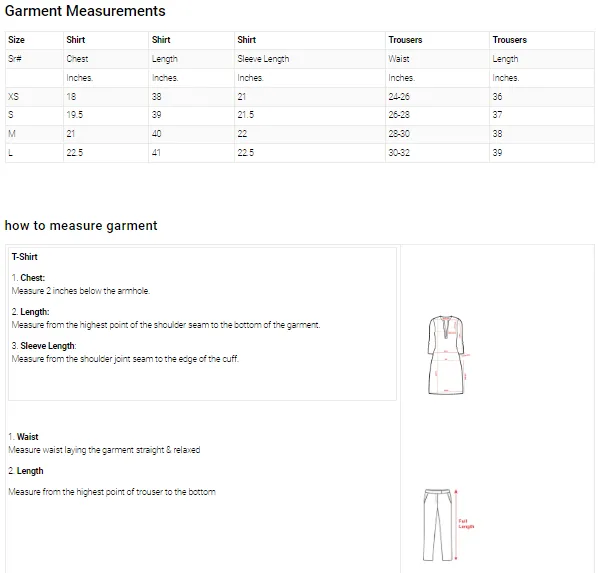Click the trousers 'Waist' subheader cell
The width and height of the screenshot is (598, 573).
pyautogui.click(x=399, y=59)
